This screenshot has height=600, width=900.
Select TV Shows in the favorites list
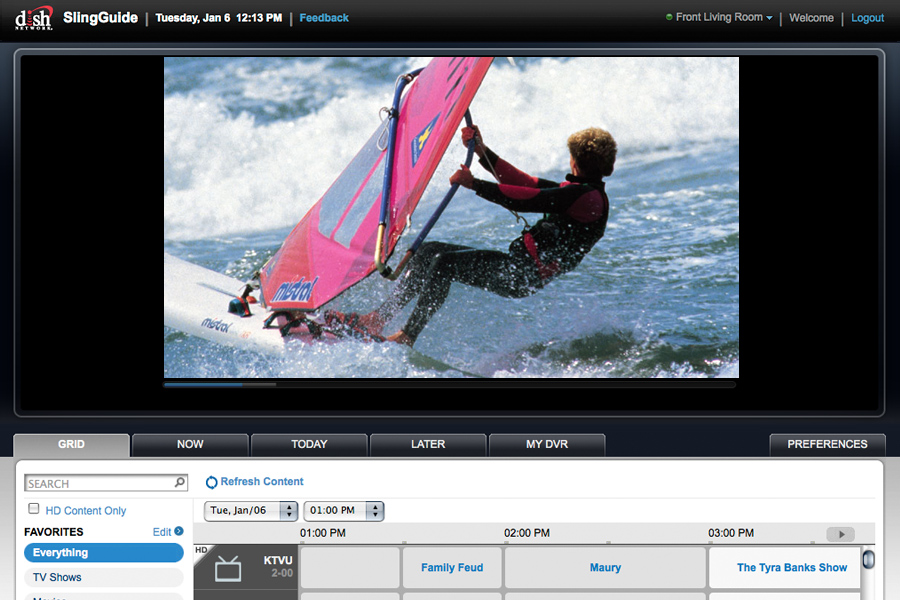[58, 577]
